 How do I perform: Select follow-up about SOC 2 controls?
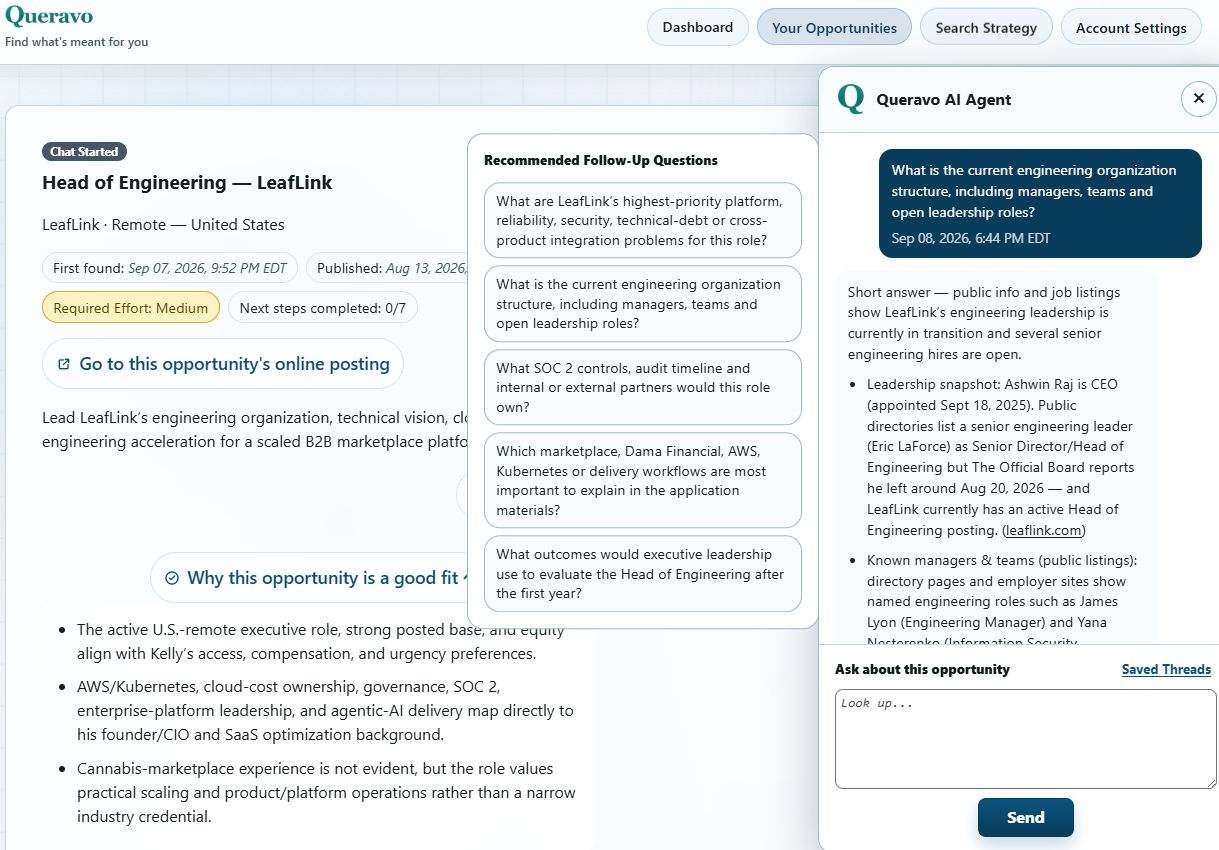[643, 387]
